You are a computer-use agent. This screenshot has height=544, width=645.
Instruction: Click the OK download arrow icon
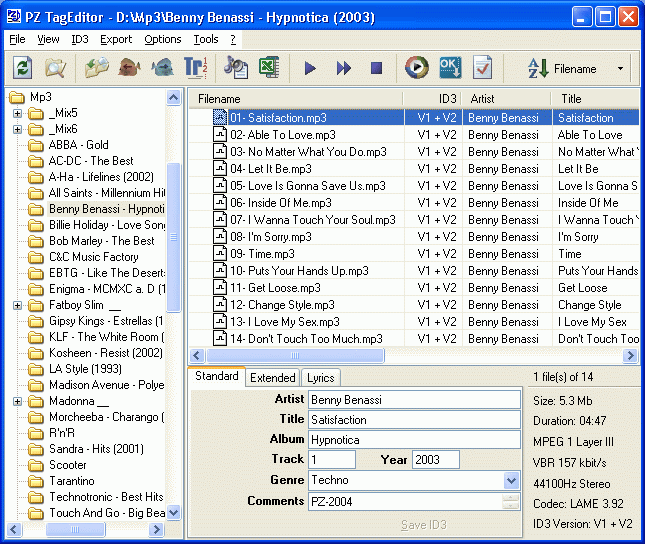tap(450, 67)
